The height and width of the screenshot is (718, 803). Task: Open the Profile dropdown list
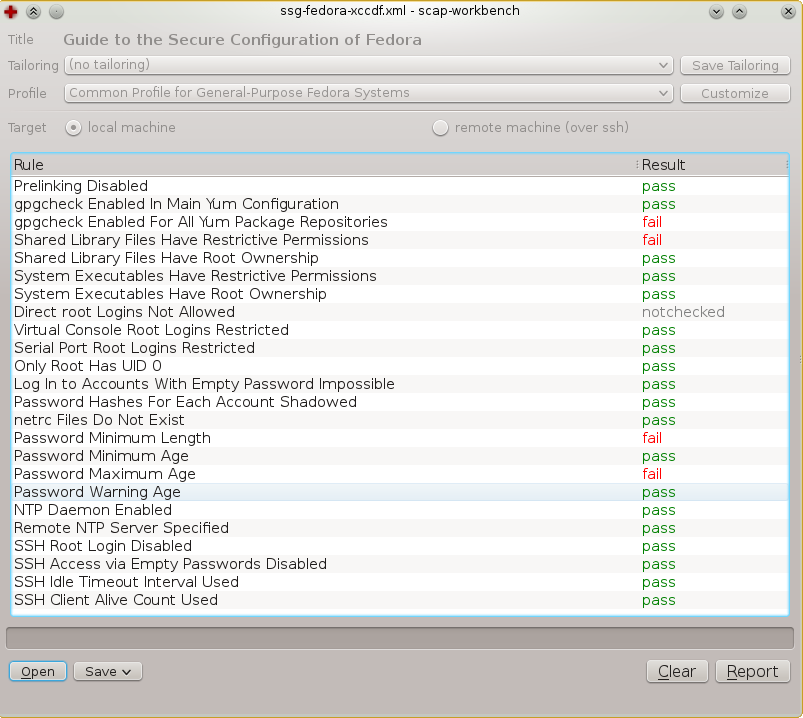(368, 93)
